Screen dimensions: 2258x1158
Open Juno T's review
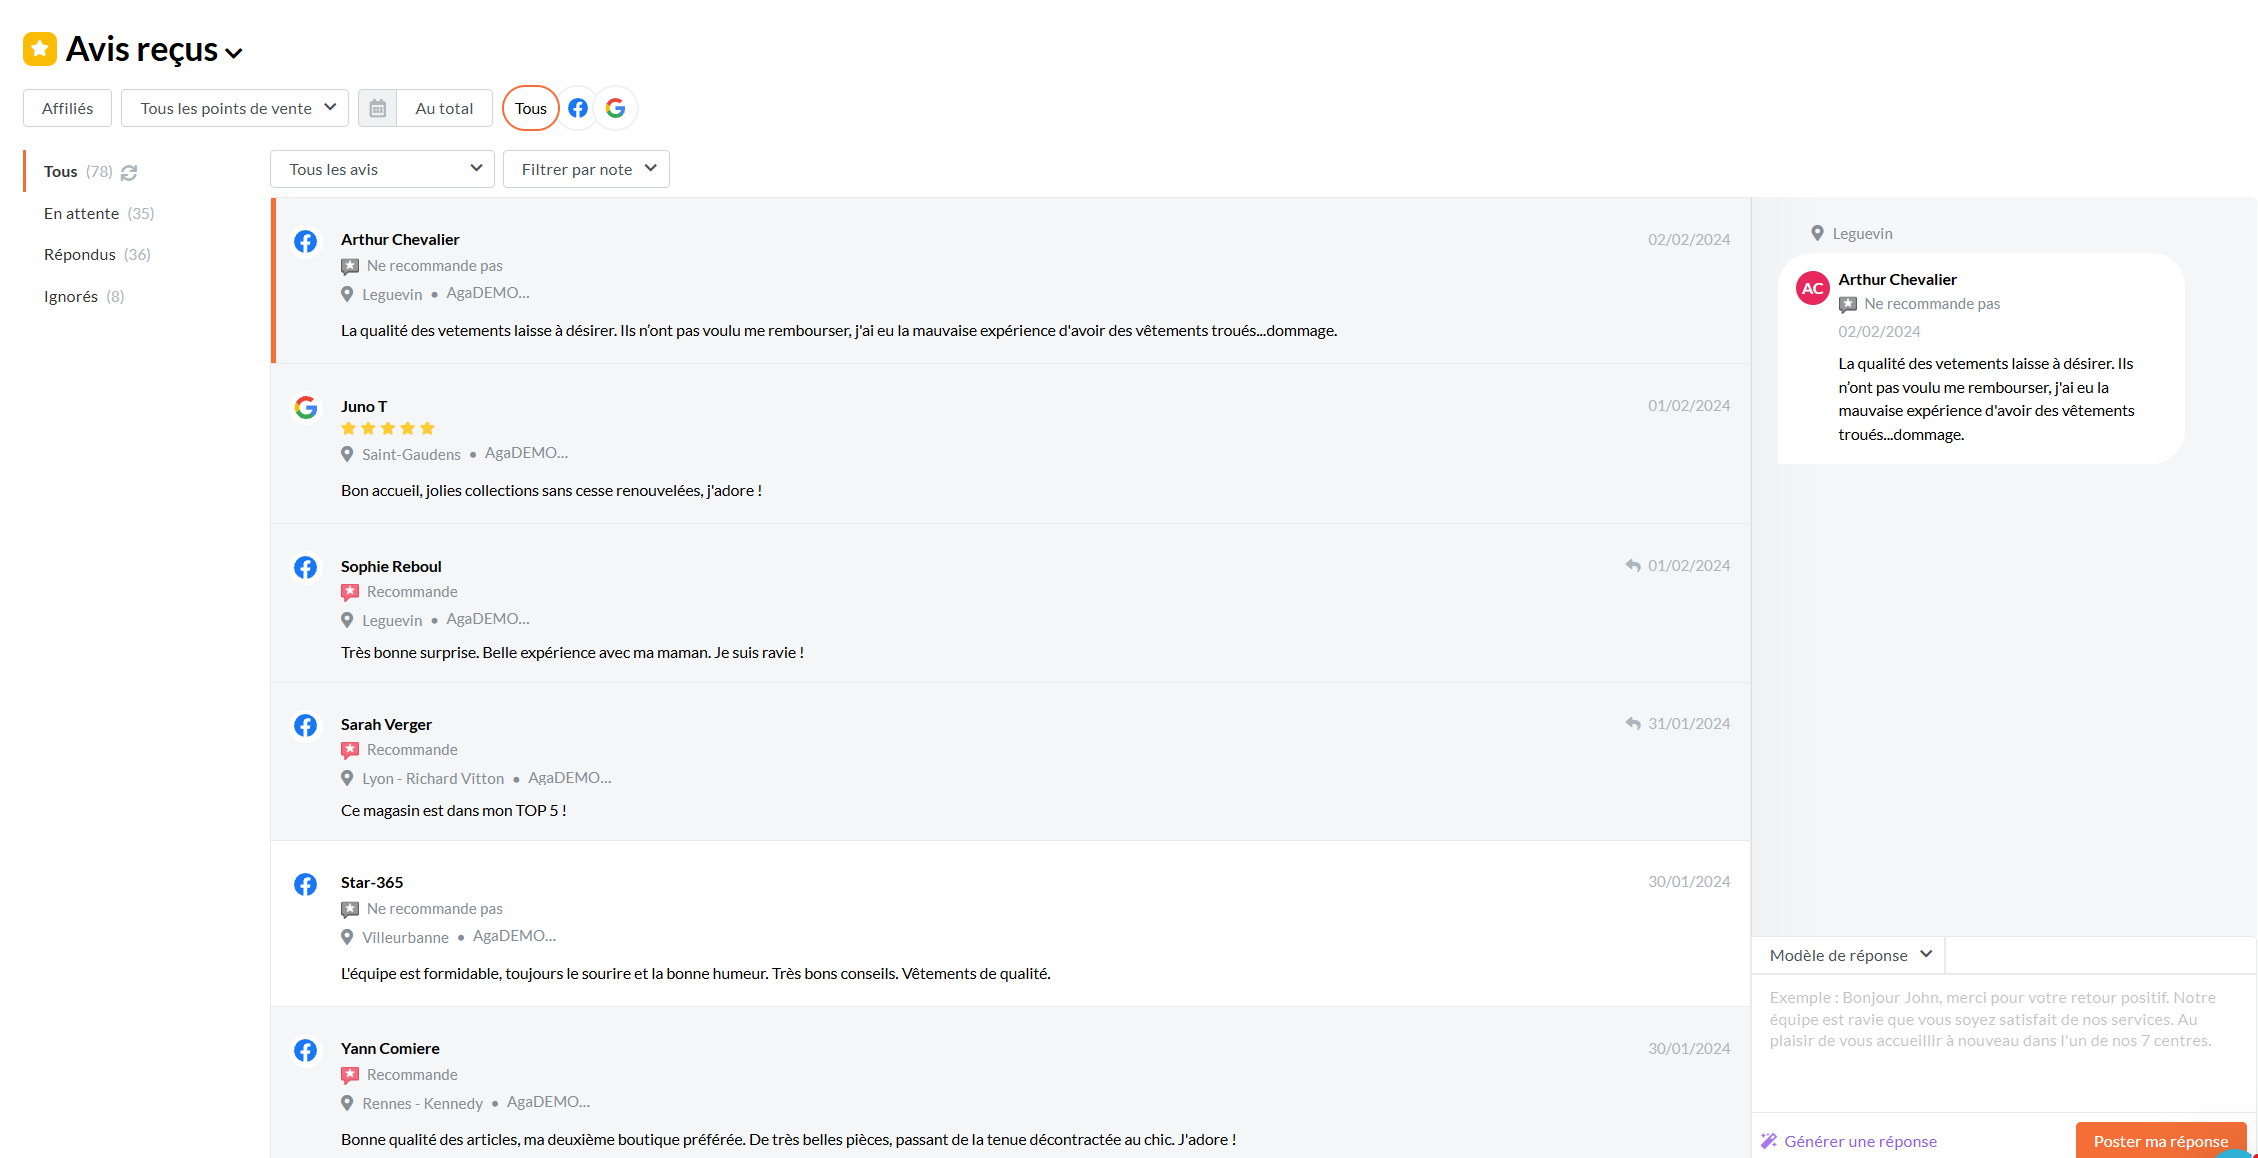pyautogui.click(x=1011, y=444)
